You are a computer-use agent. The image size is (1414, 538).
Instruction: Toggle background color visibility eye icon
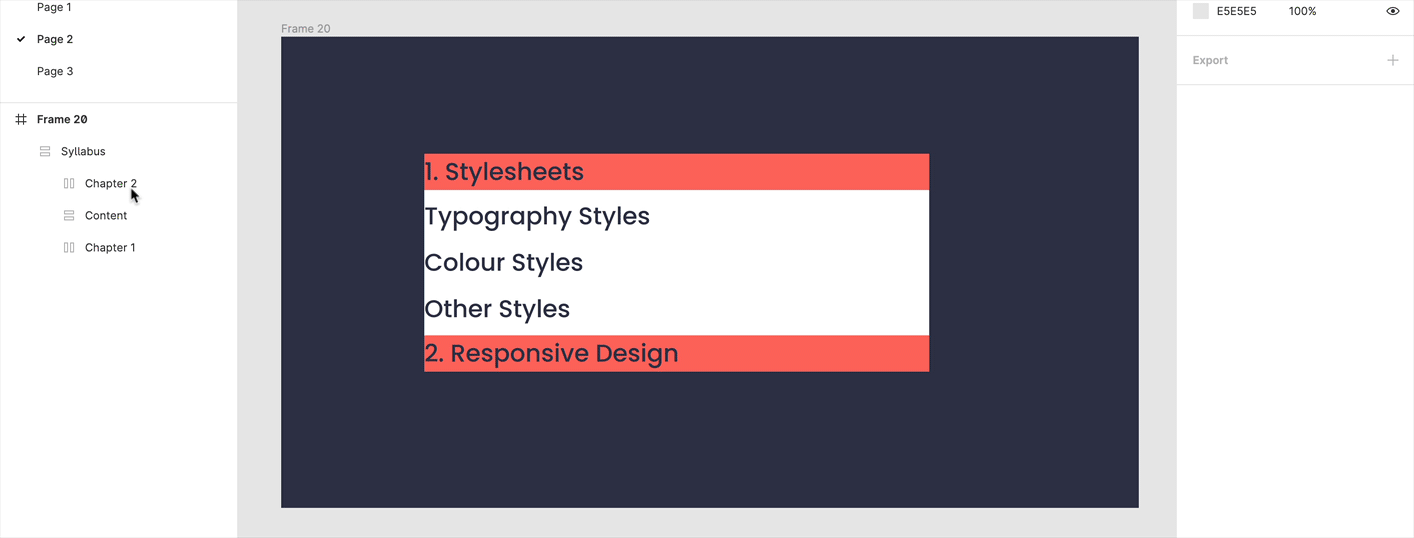pyautogui.click(x=1392, y=11)
